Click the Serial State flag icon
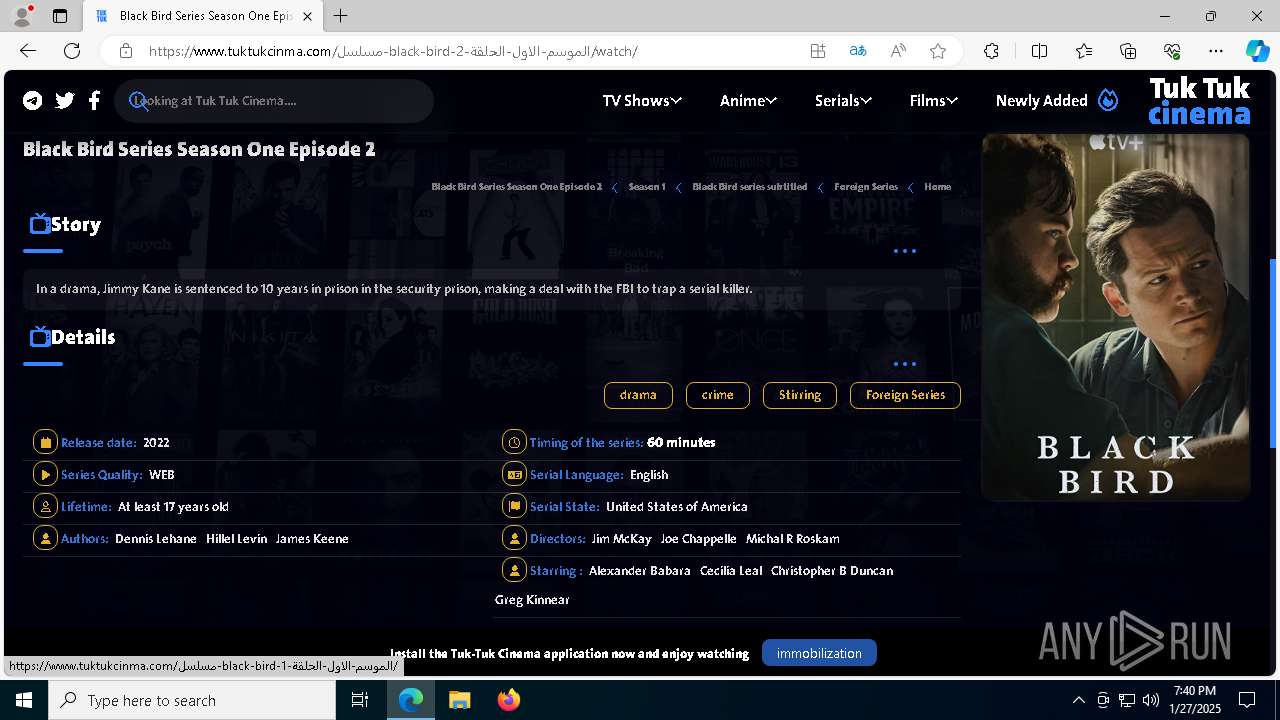The width and height of the screenshot is (1280, 720). point(514,506)
